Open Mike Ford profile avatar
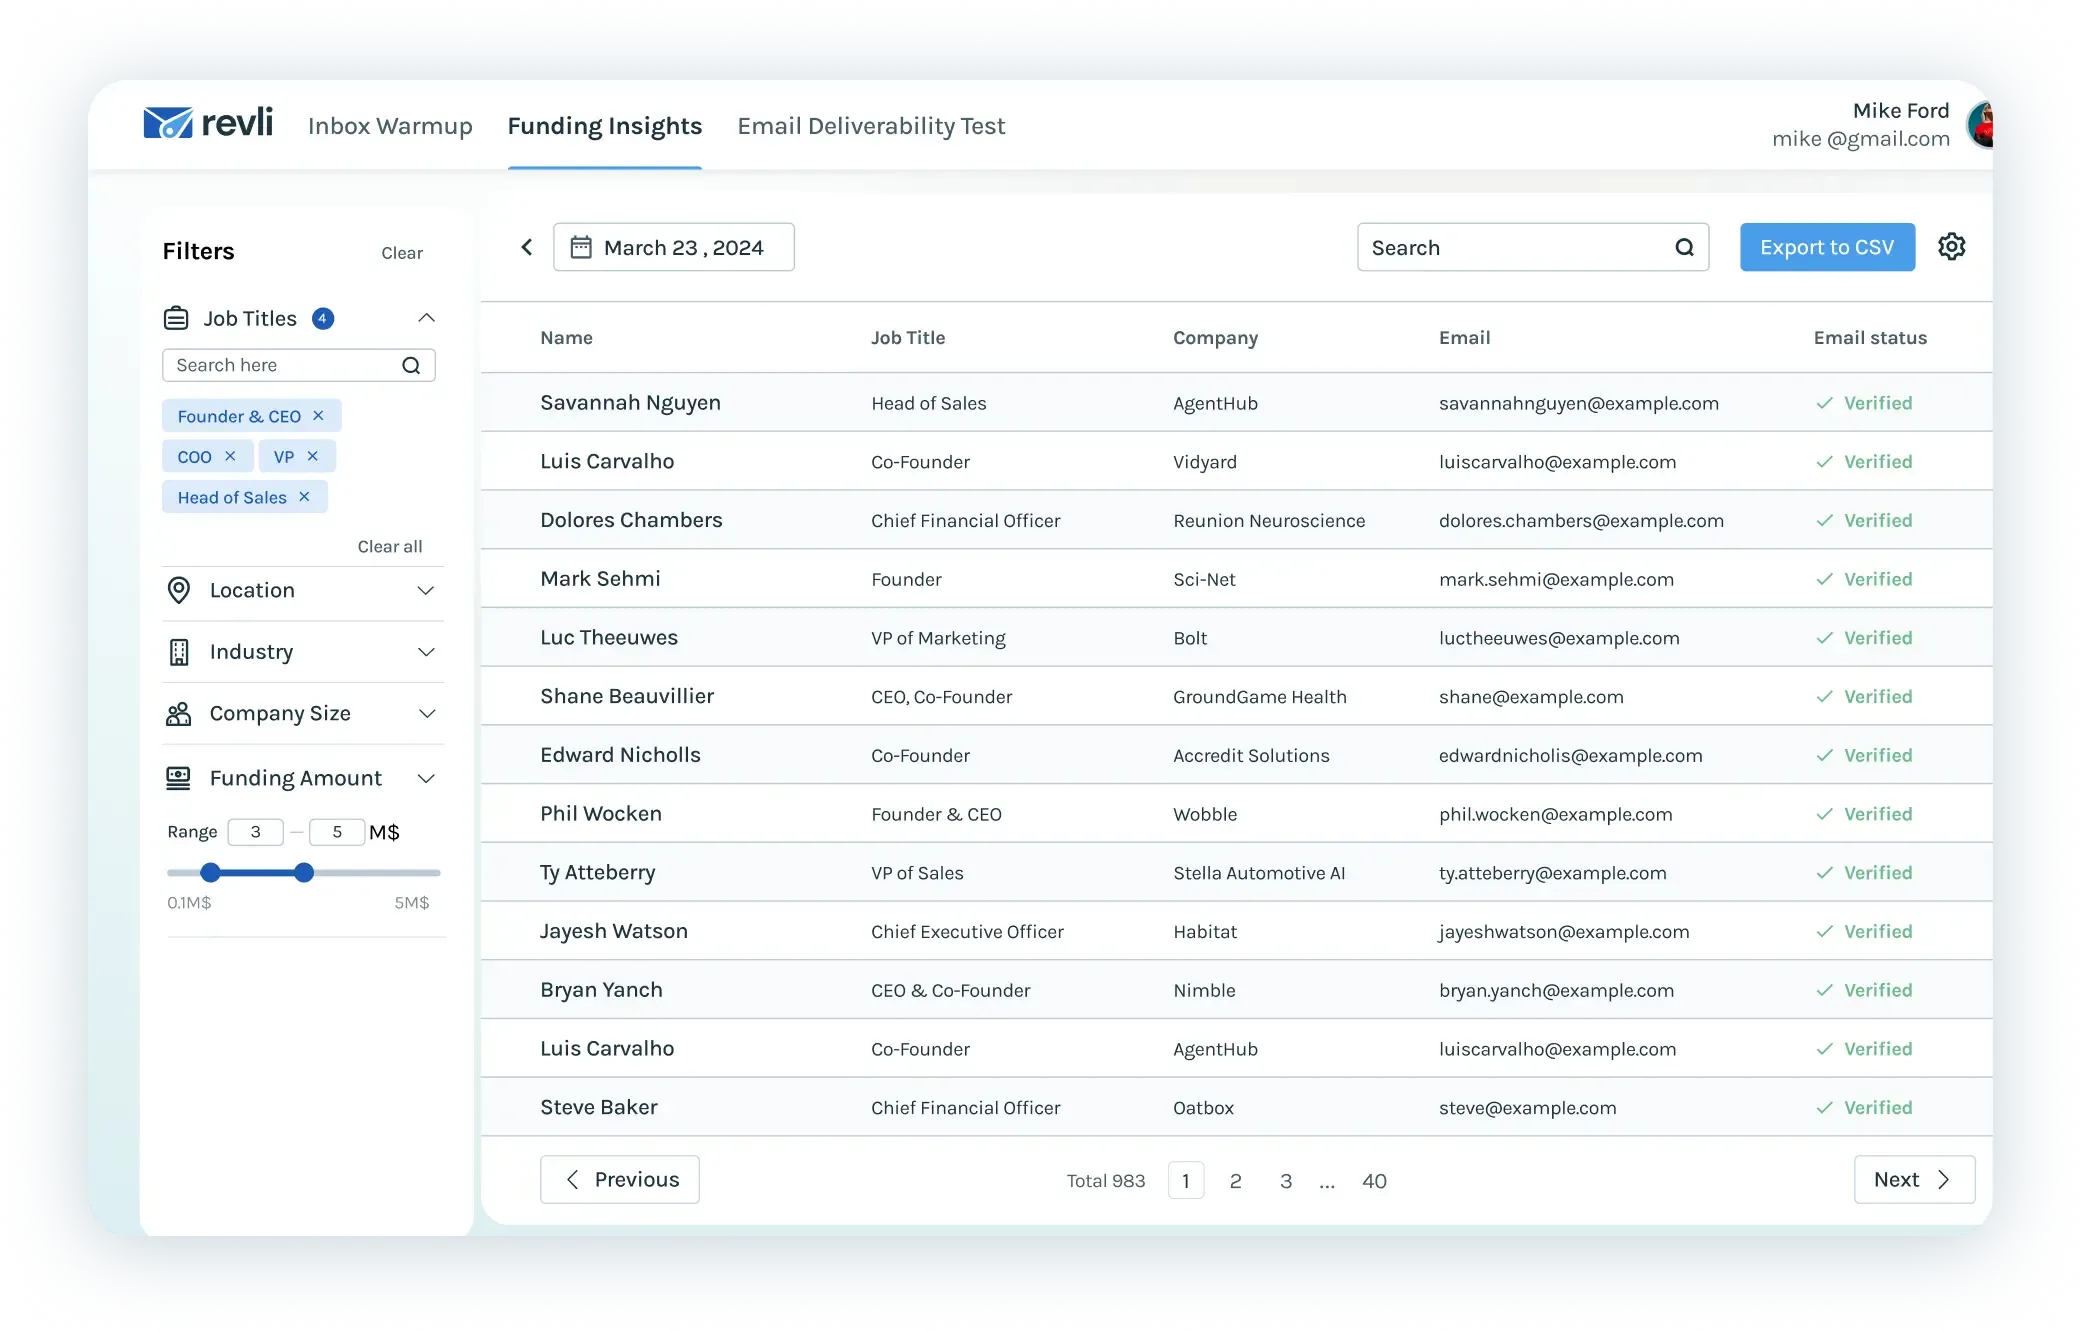 (1980, 125)
